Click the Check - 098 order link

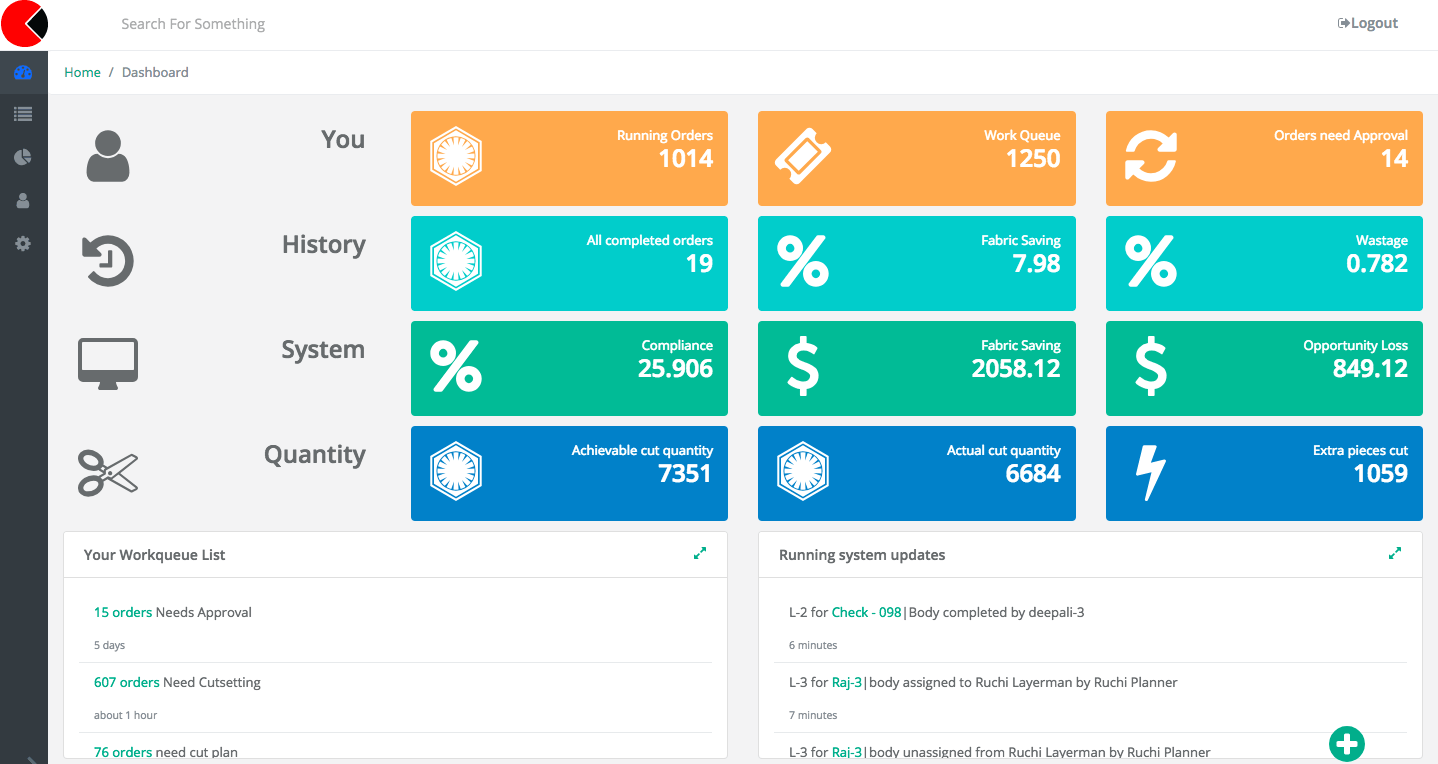click(866, 612)
